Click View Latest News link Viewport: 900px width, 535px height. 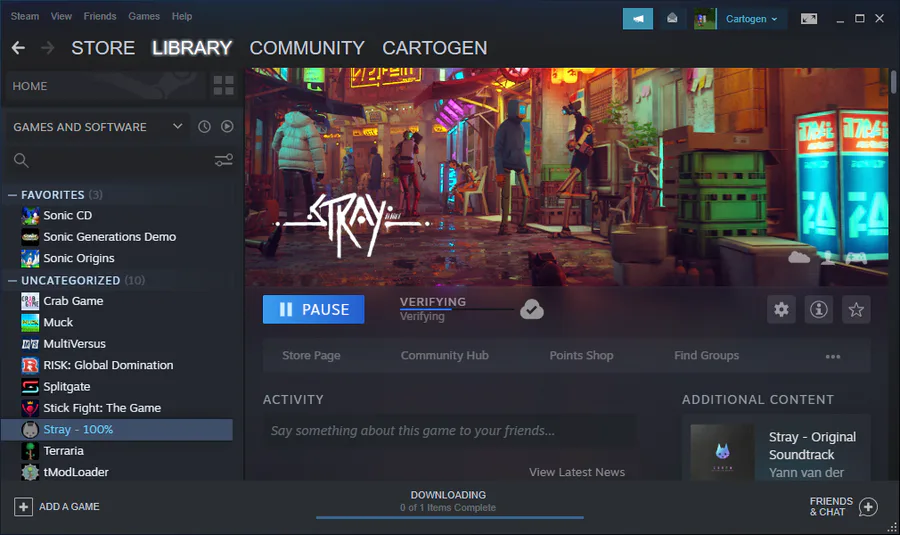(577, 472)
